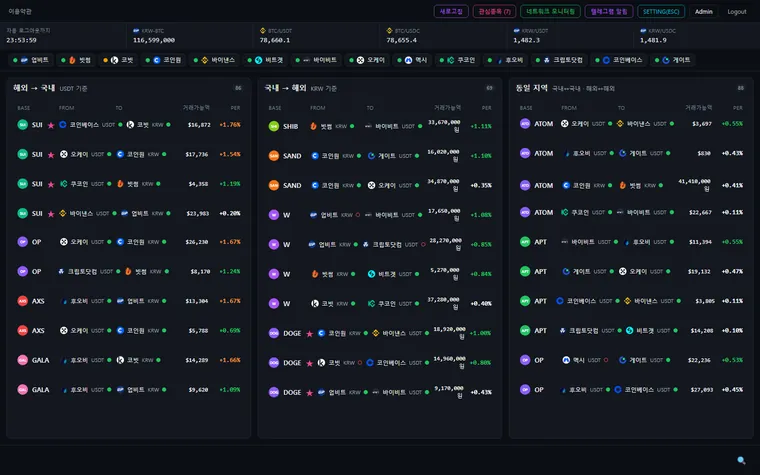Toggle favorite star on SUI $16,872 row
760x475 pixels.
coord(51,125)
